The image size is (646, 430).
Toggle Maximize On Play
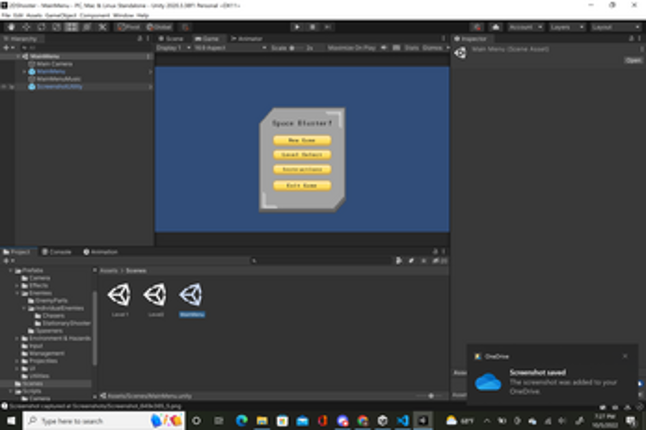point(351,48)
